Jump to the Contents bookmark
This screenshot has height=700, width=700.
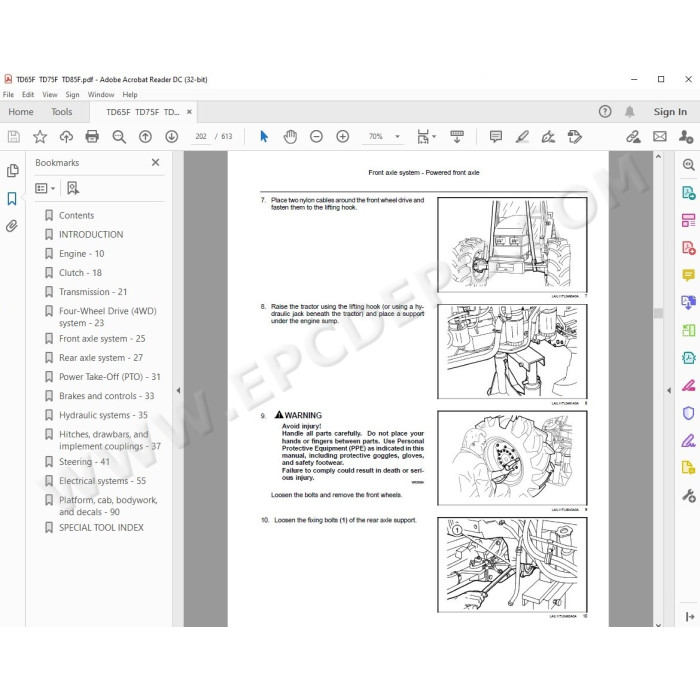coord(76,216)
